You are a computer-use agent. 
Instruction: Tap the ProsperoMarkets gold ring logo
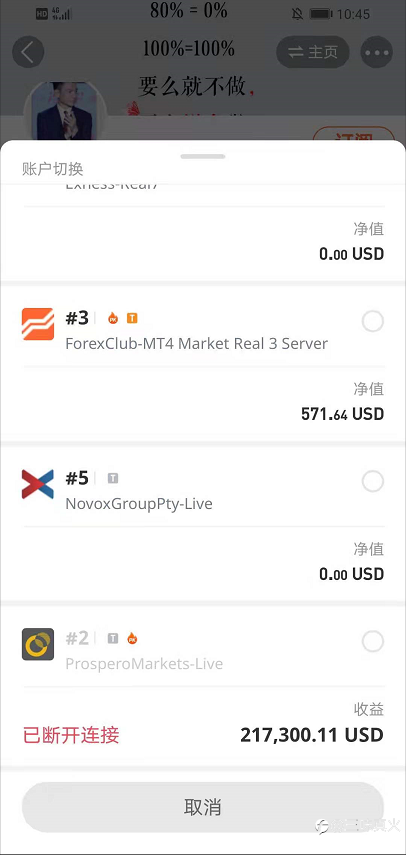click(x=38, y=644)
